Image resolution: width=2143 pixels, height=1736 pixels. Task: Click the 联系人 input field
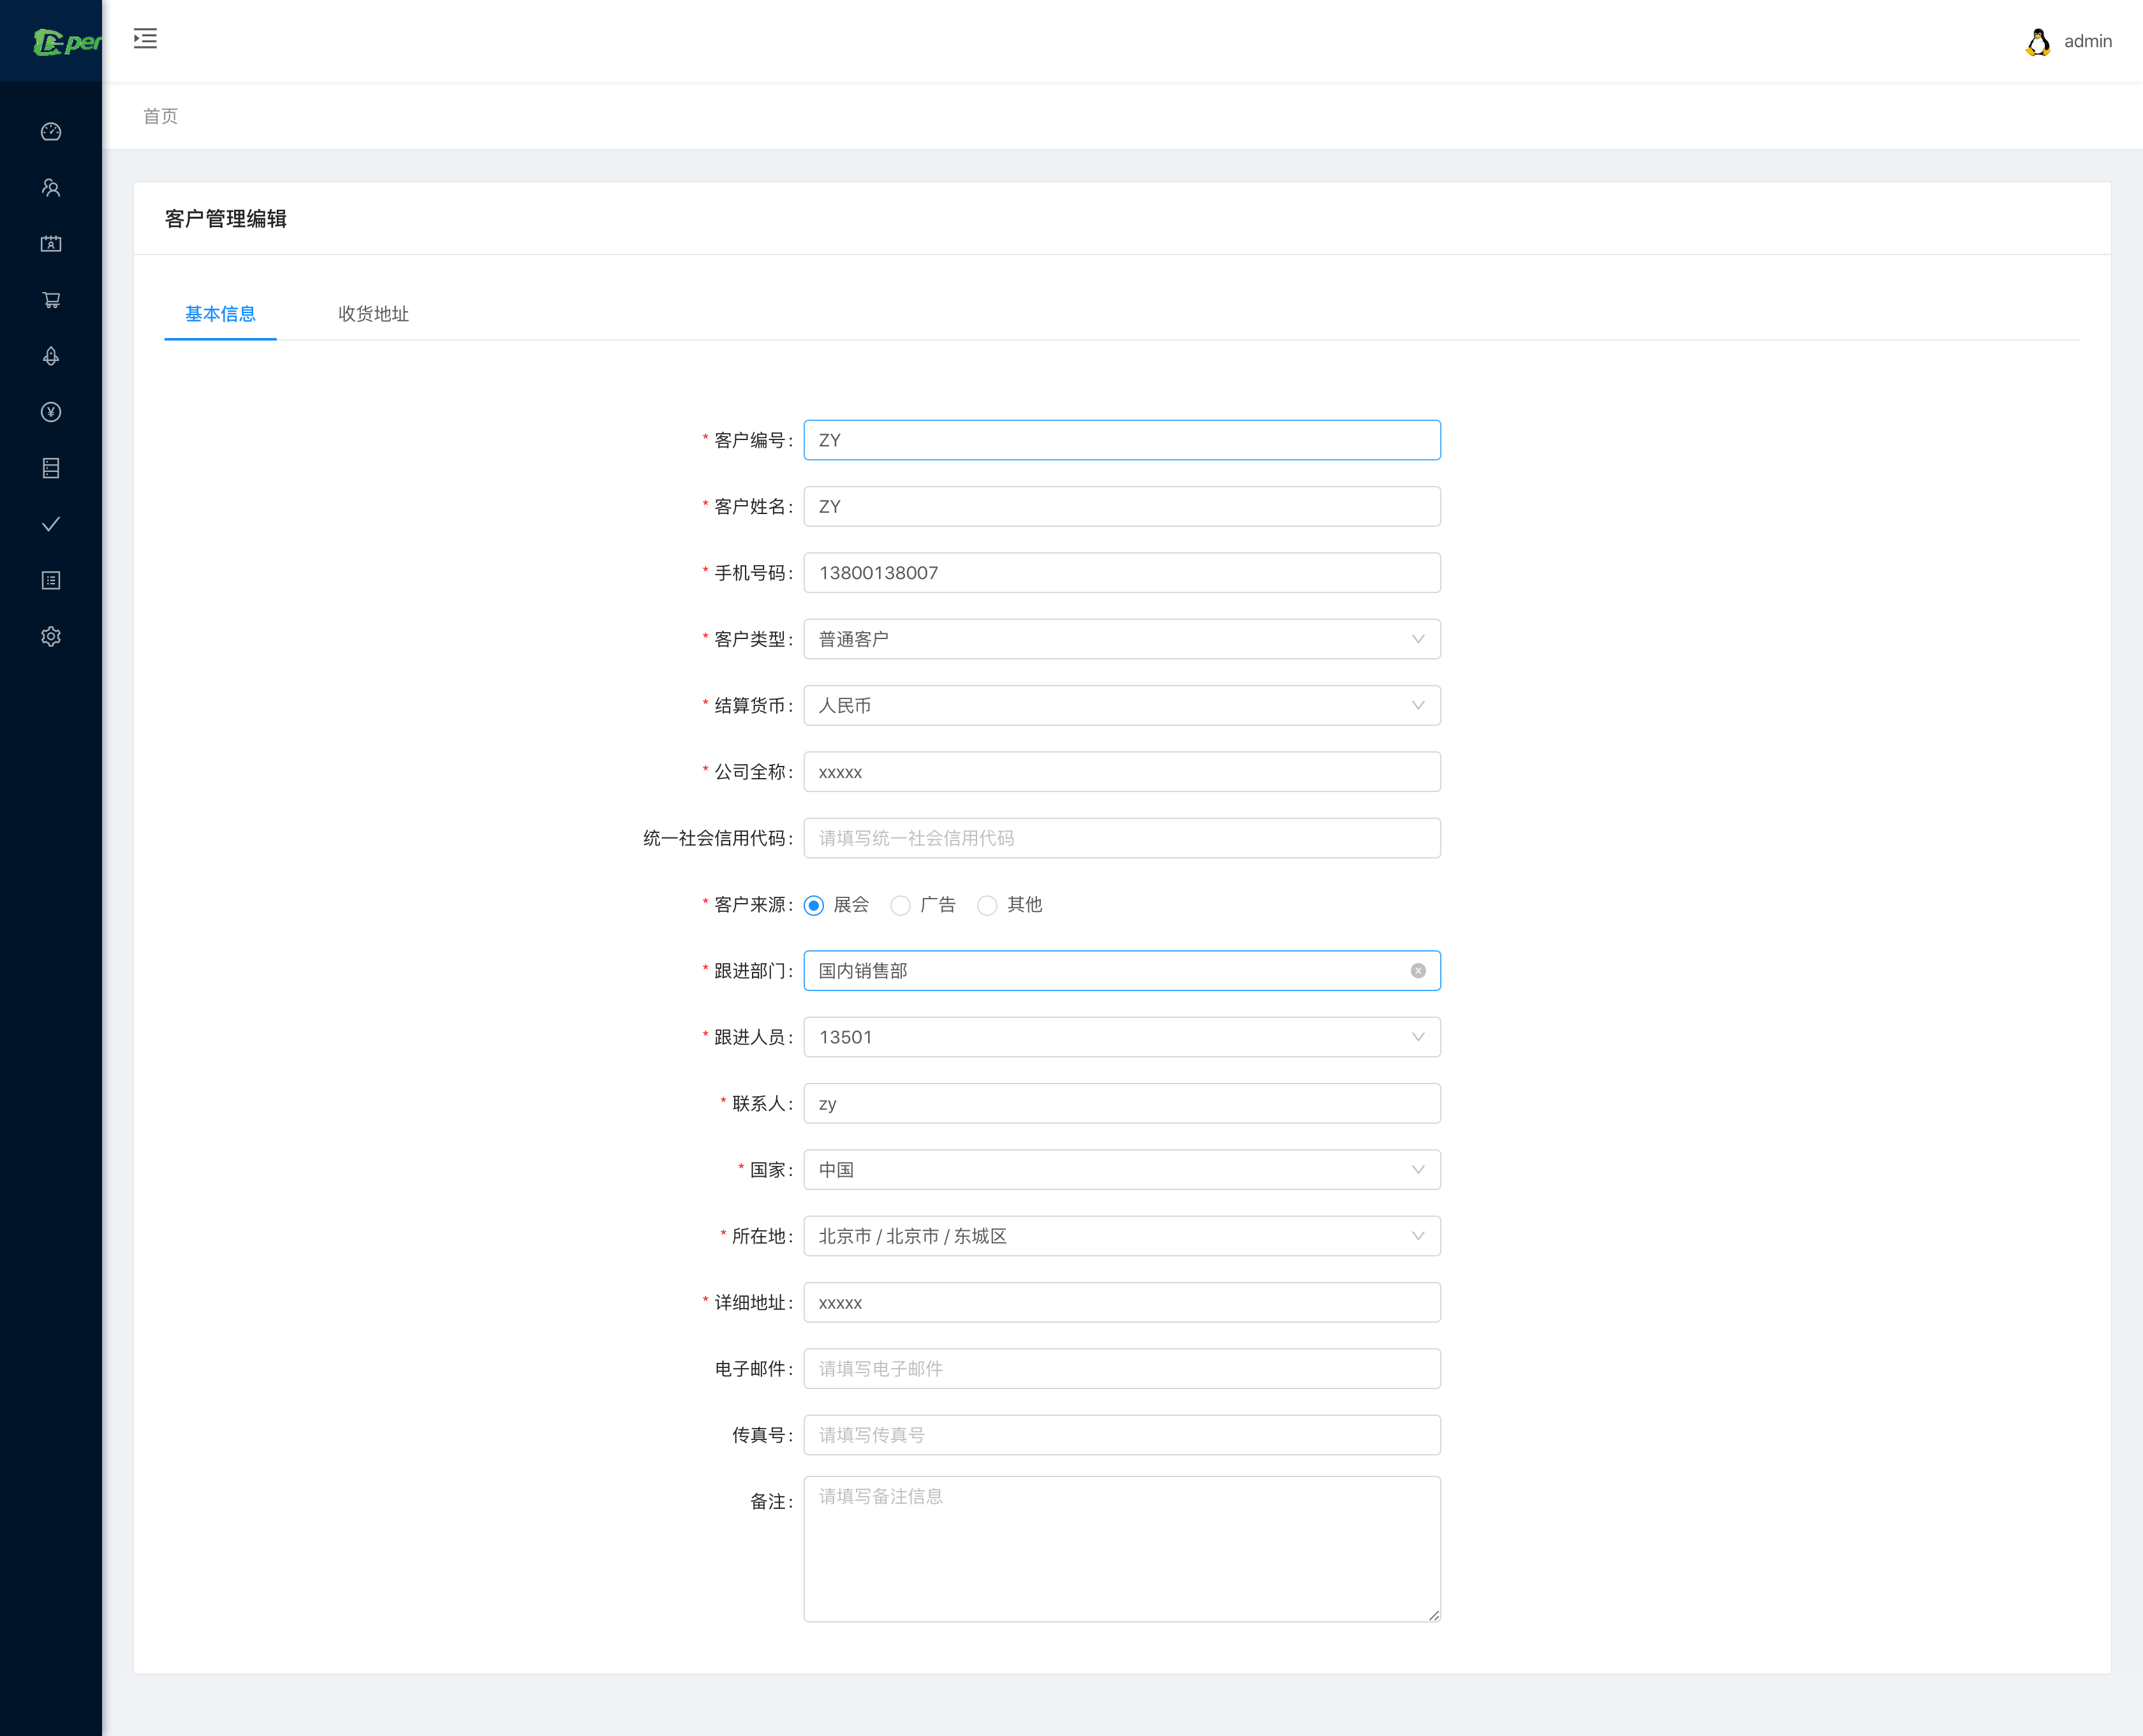pos(1122,1104)
